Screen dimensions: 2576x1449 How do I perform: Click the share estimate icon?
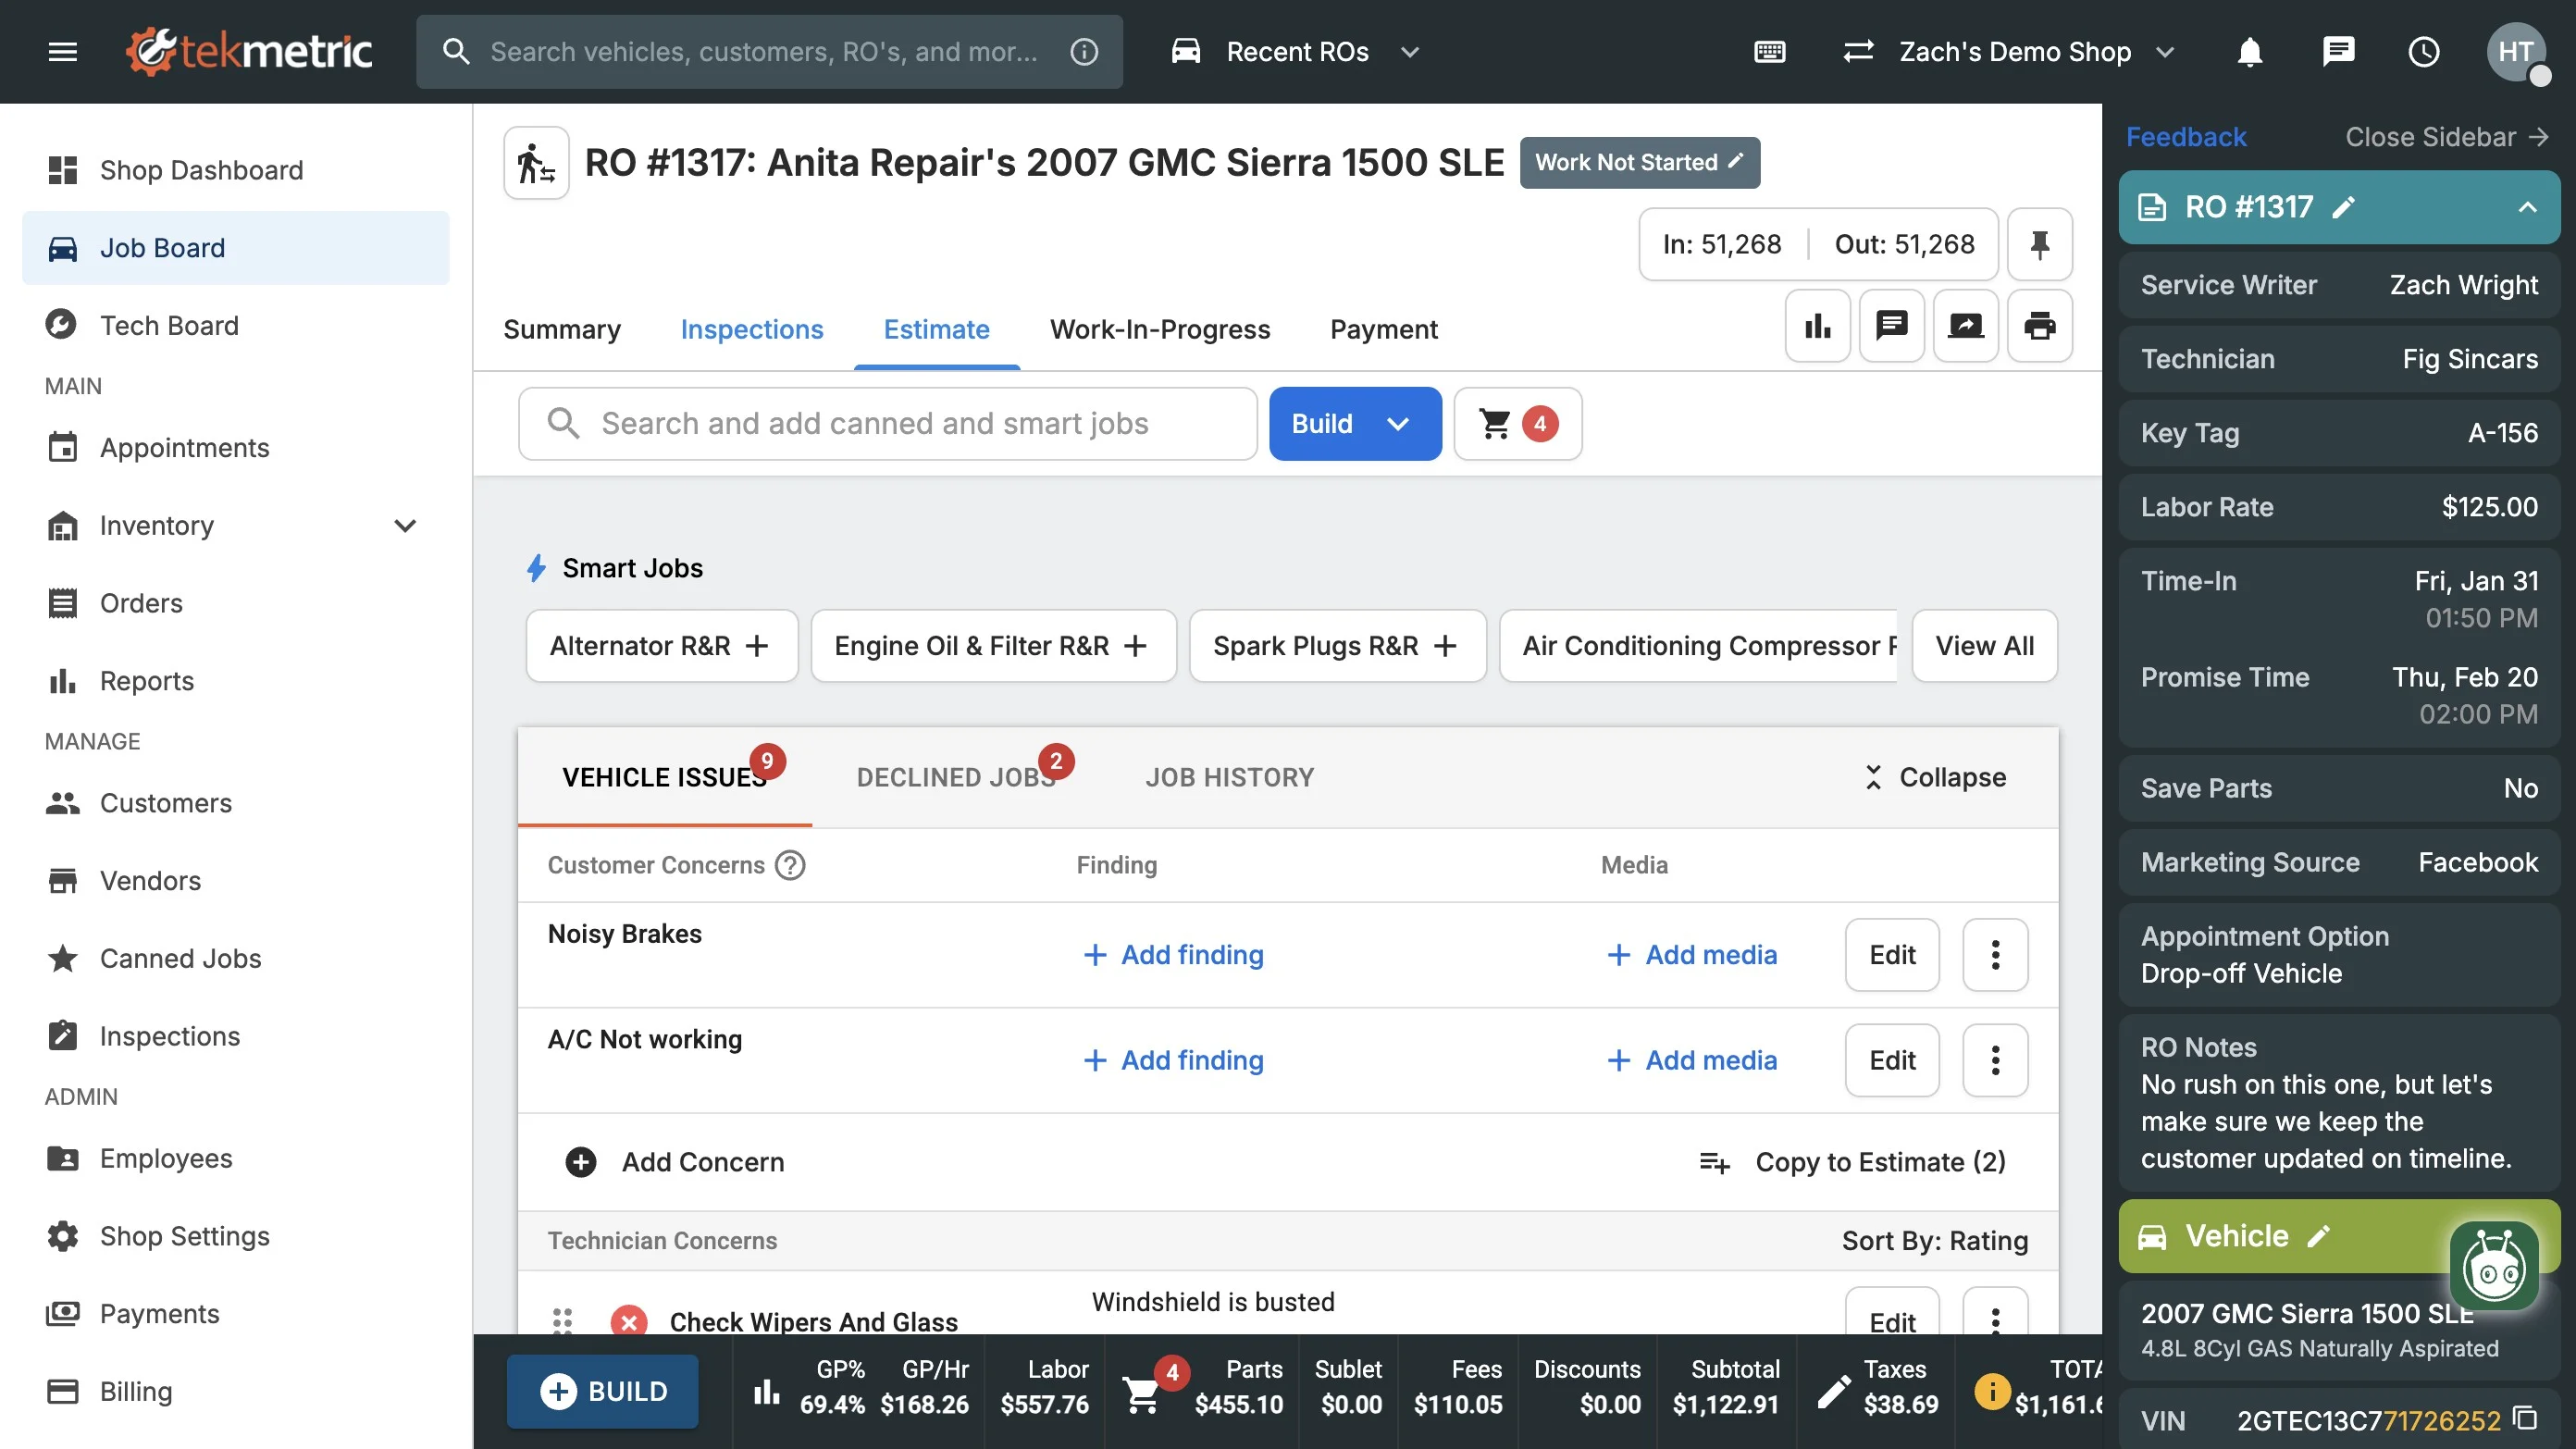tap(1965, 326)
